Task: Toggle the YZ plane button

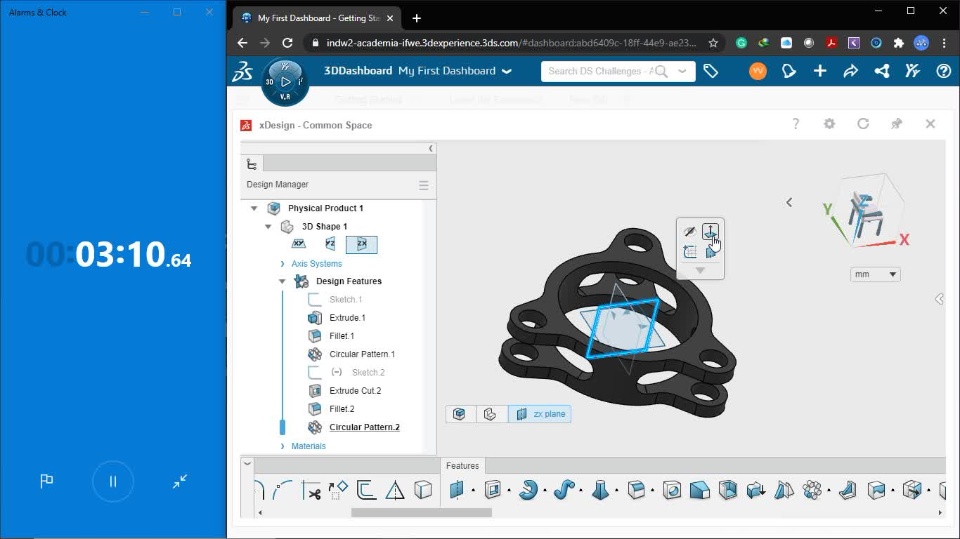Action: pyautogui.click(x=330, y=244)
